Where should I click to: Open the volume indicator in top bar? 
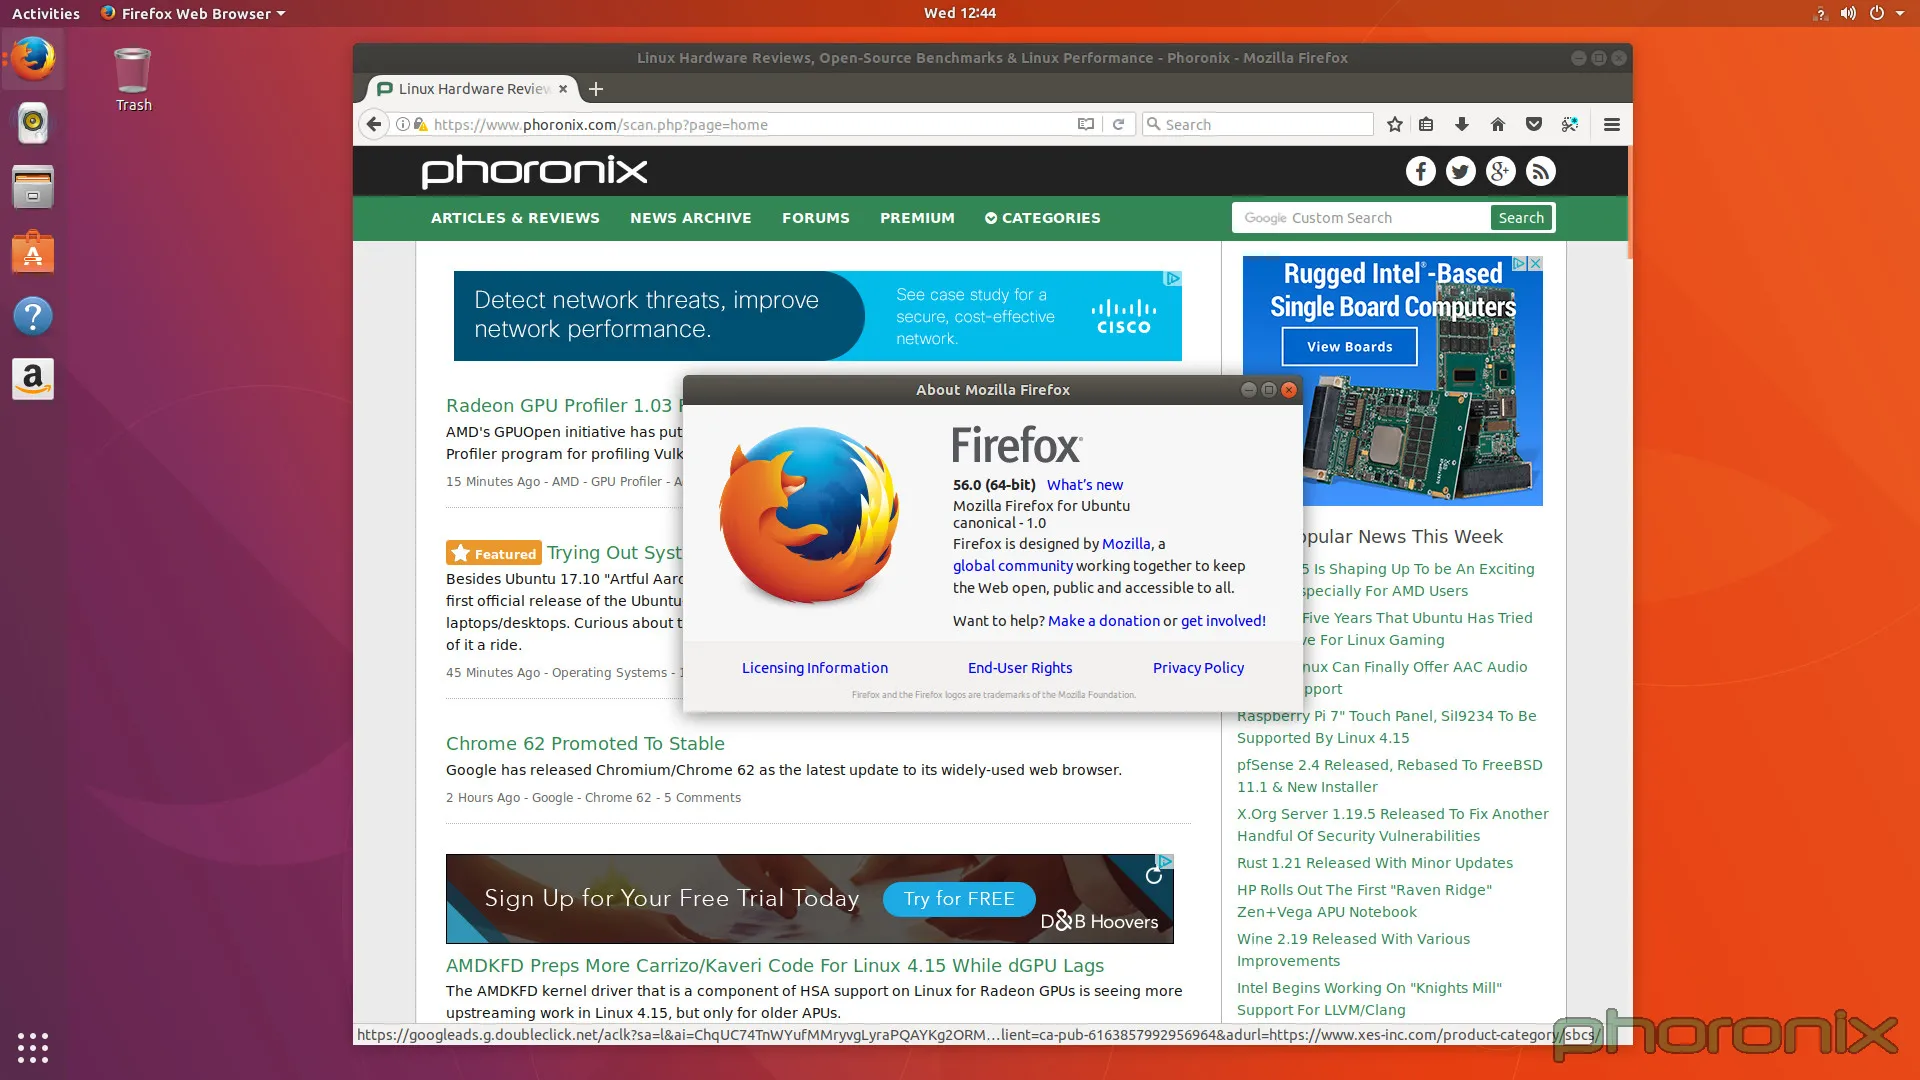(1848, 13)
